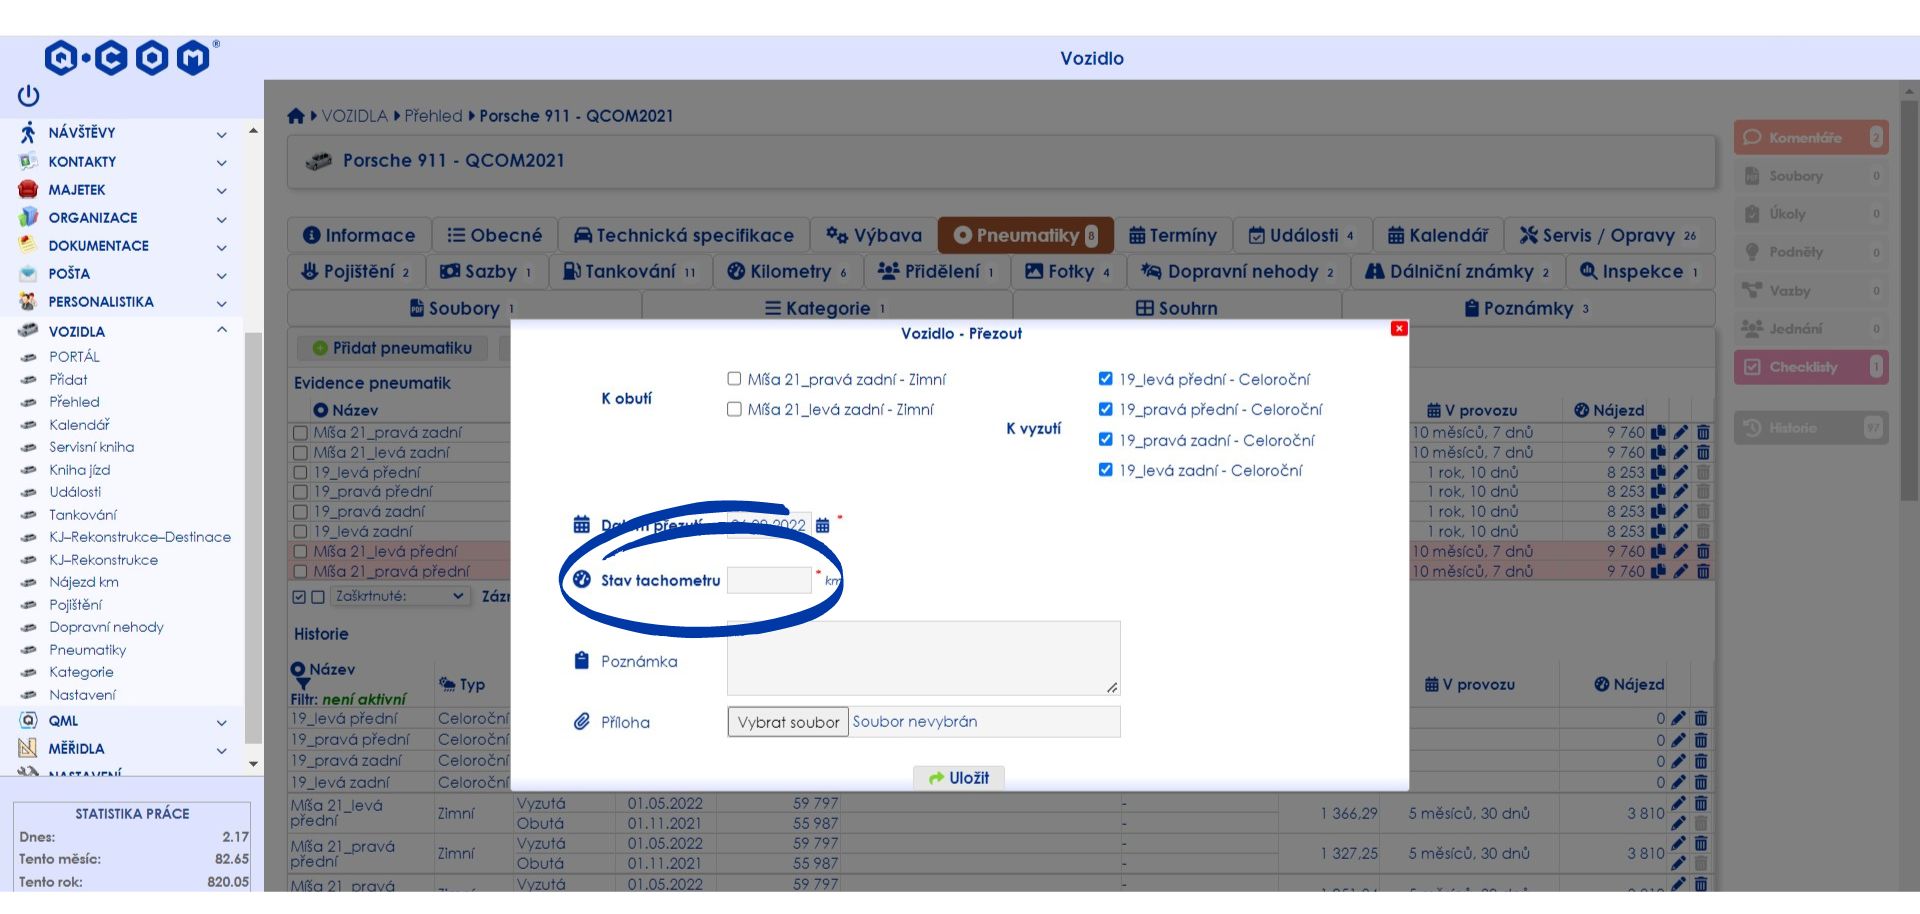1920x914 pixels.
Task: Click trash icon for Míša 21_levá zadní row
Action: pyautogui.click(x=1703, y=452)
